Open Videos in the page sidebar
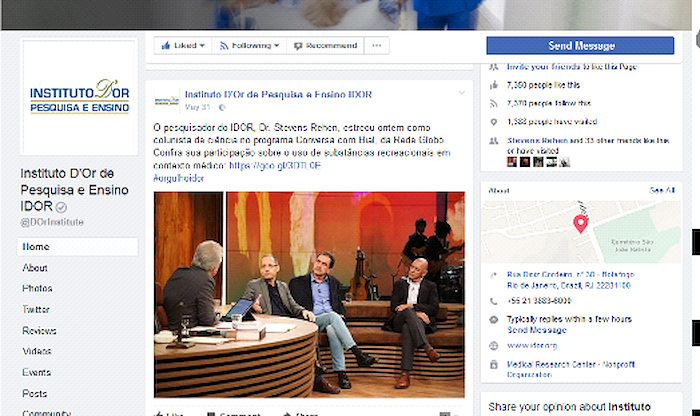The width and height of the screenshot is (700, 416). tap(37, 351)
